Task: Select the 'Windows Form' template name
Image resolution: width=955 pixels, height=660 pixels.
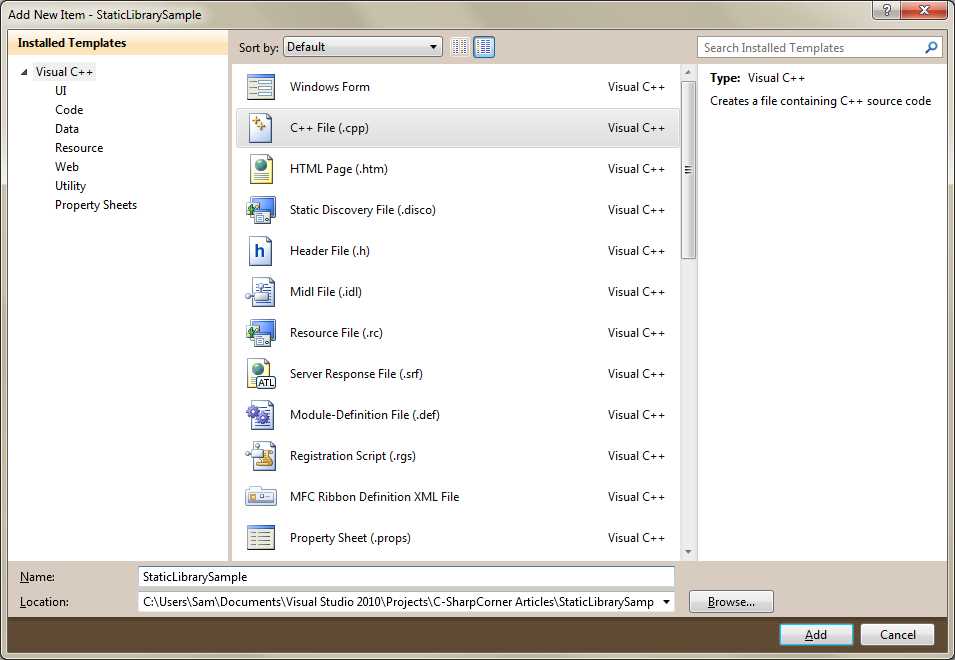Action: (329, 87)
